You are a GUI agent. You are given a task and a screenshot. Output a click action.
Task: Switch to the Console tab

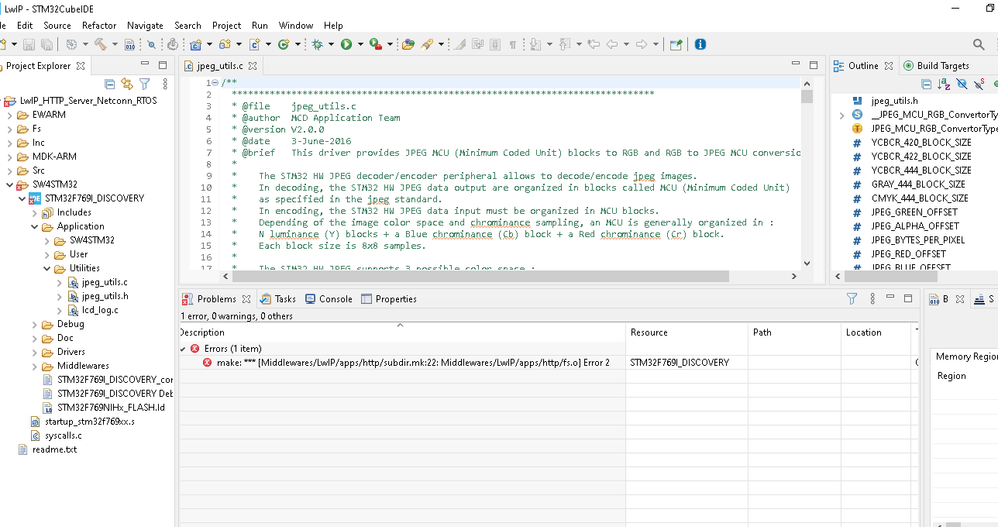[x=328, y=299]
